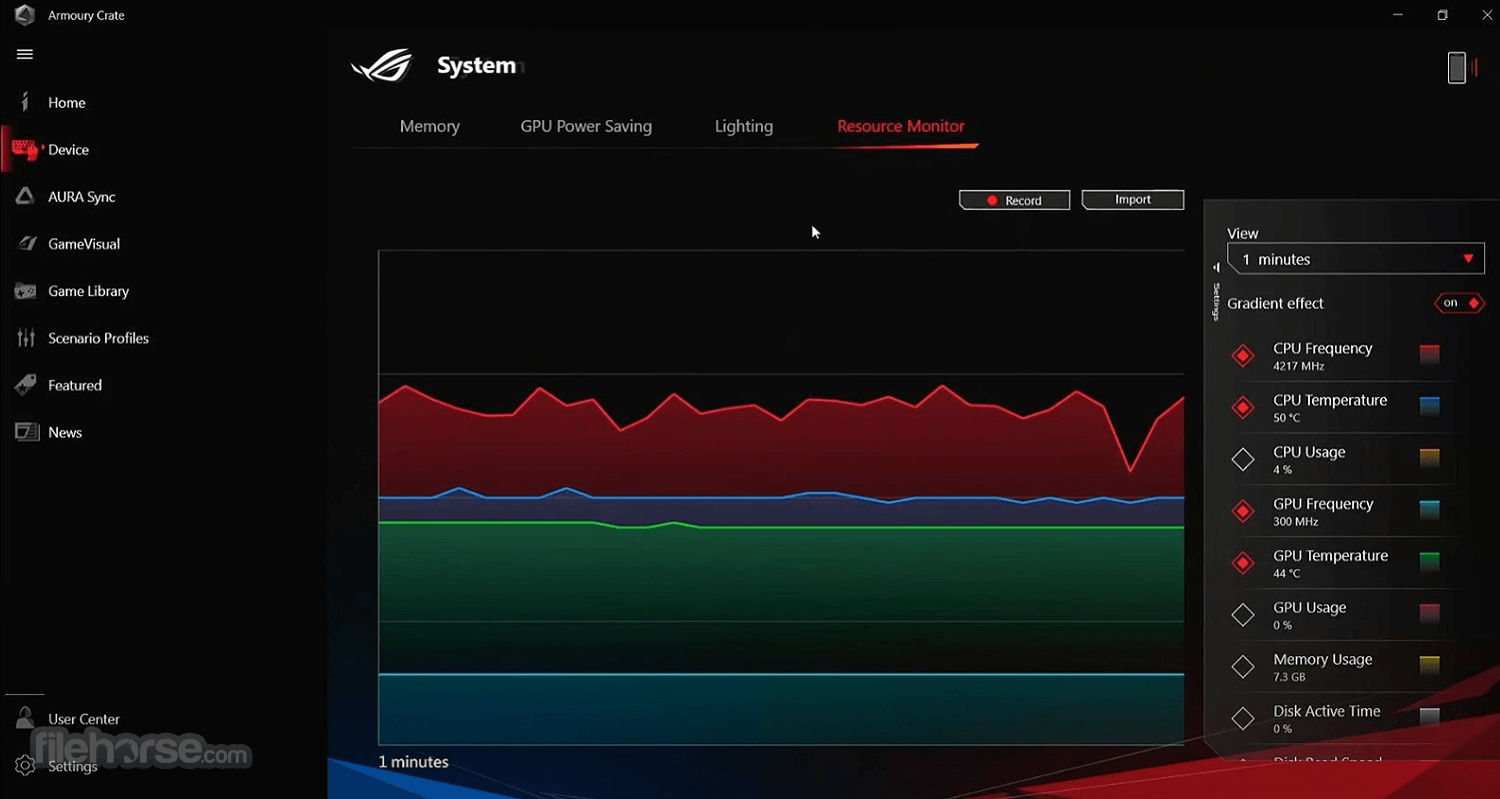This screenshot has width=1500, height=799.
Task: Pick the CPU Frequency red color swatch
Action: (1430, 354)
